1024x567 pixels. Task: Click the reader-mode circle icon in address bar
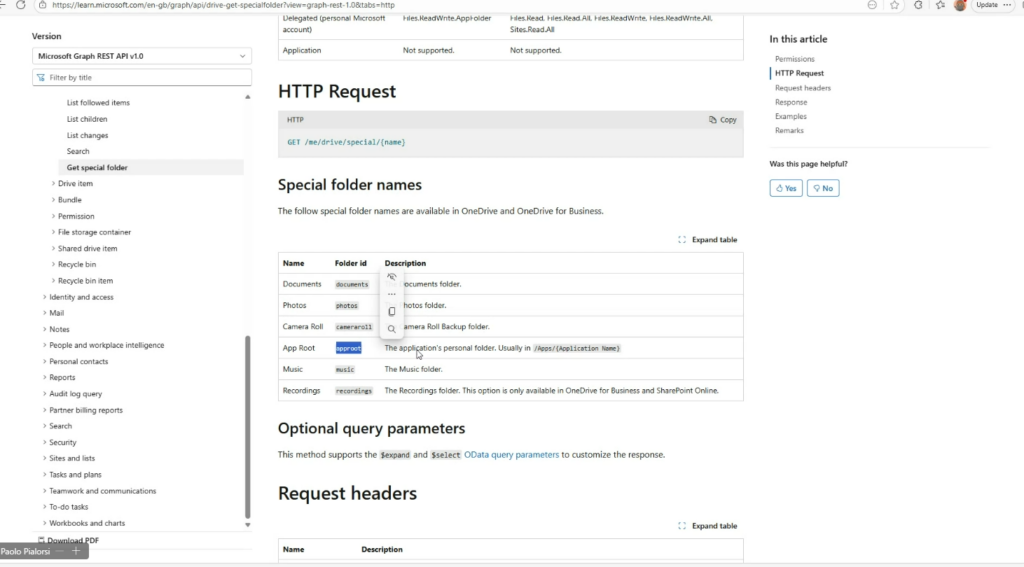[872, 5]
